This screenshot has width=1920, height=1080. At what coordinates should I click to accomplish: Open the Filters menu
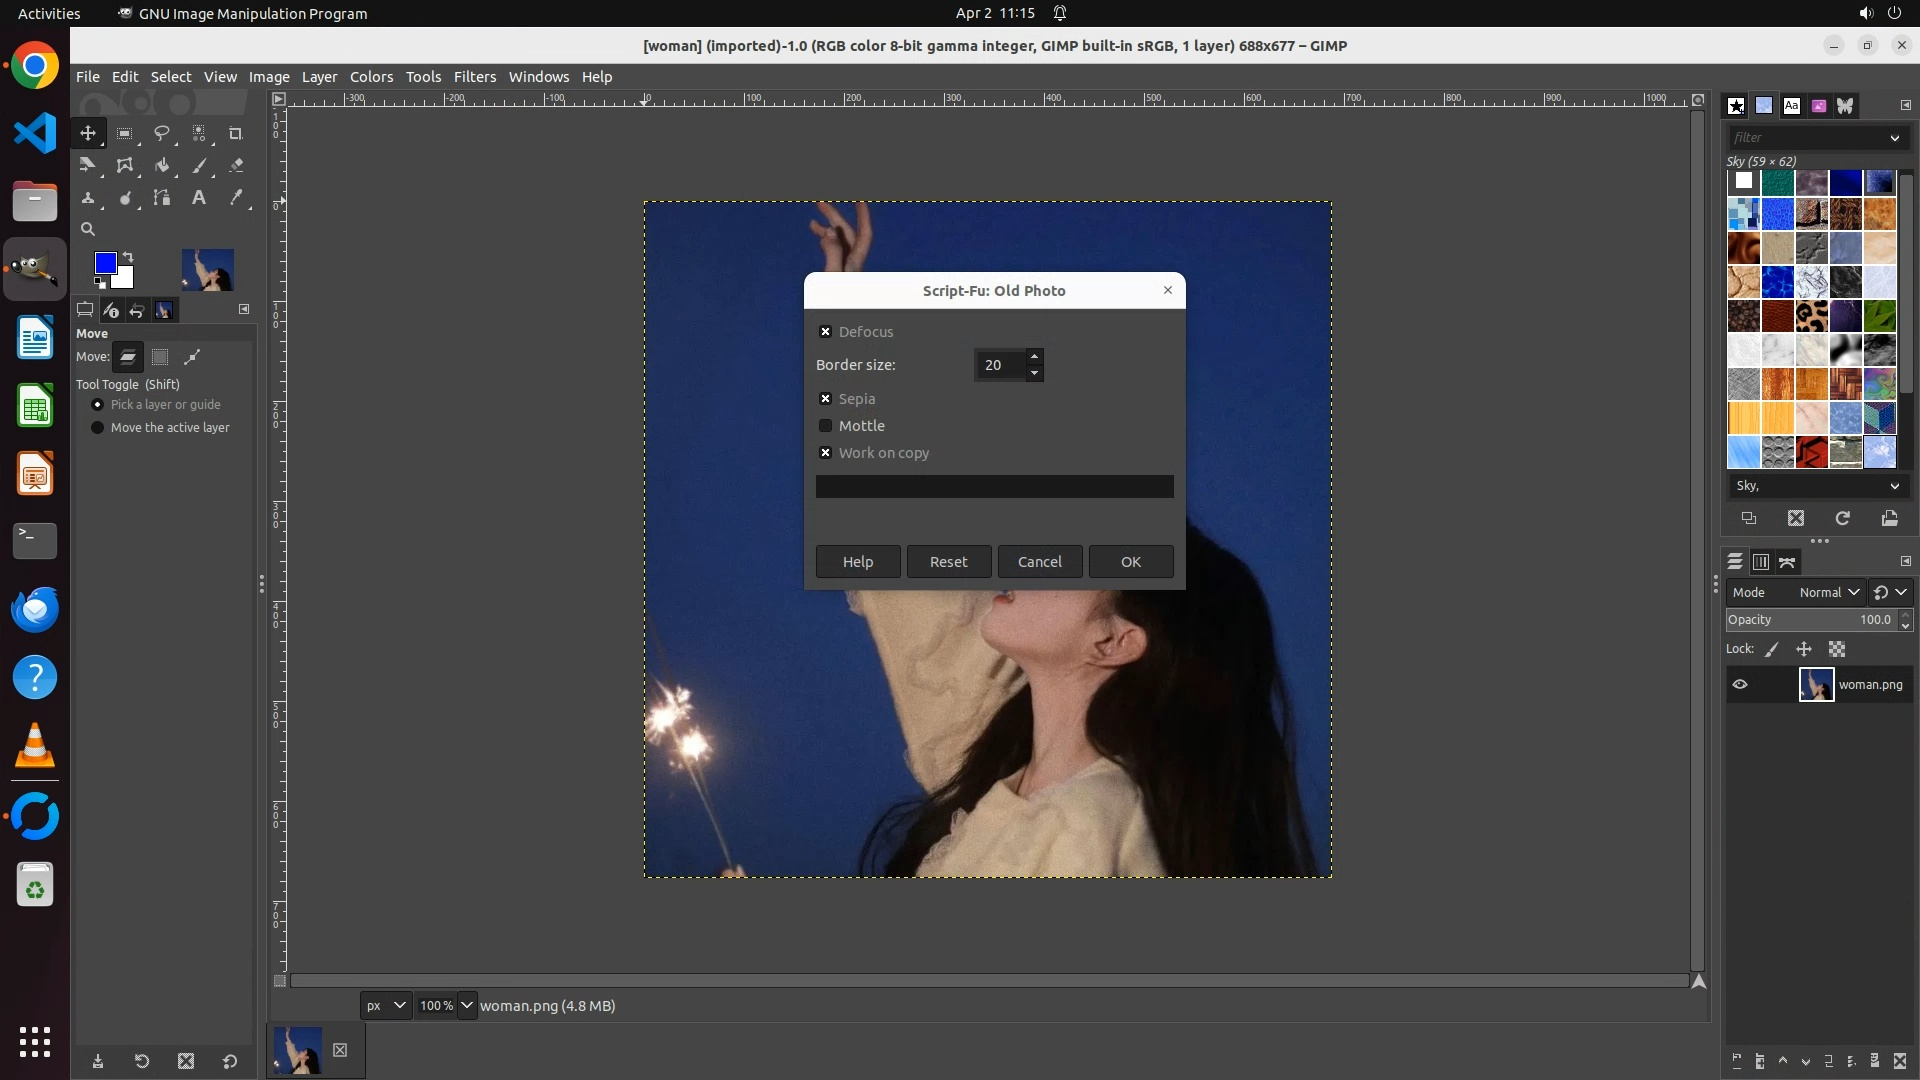point(474,77)
